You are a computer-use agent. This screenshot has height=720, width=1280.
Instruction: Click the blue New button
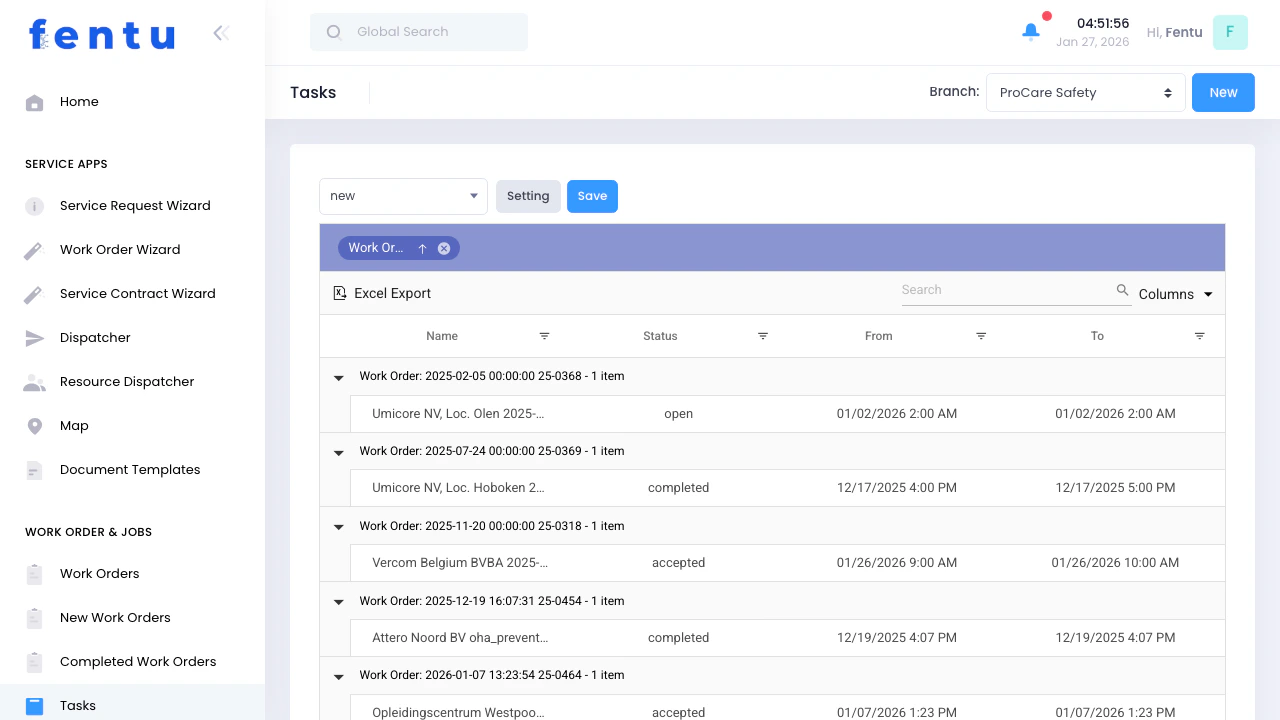click(x=1223, y=92)
